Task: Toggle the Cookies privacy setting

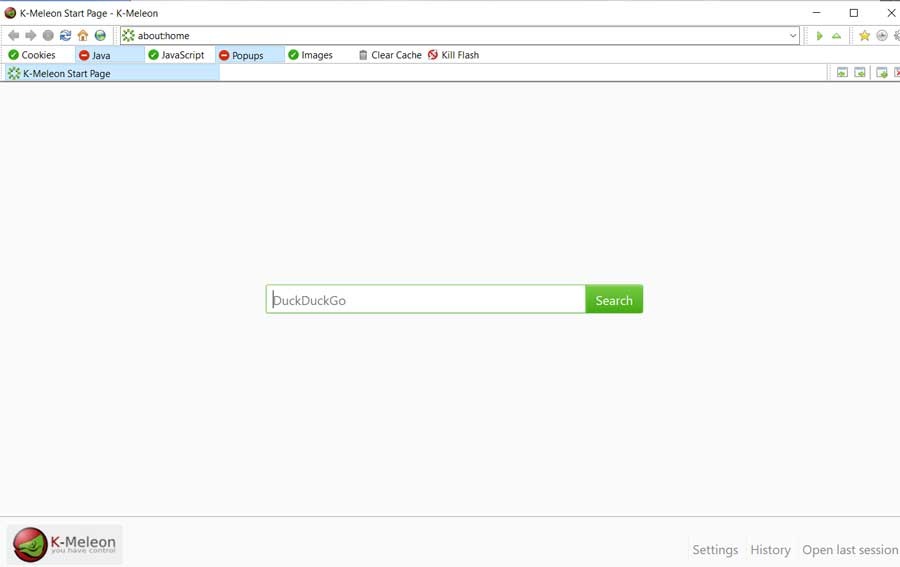Action: (32, 55)
